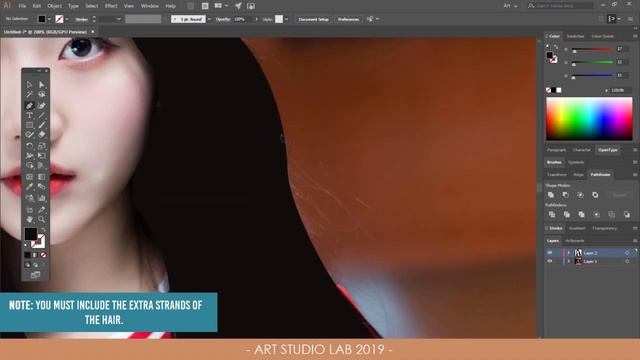This screenshot has height=360, width=640.
Task: Click the Divide pathfinder icon
Action: (x=552, y=214)
